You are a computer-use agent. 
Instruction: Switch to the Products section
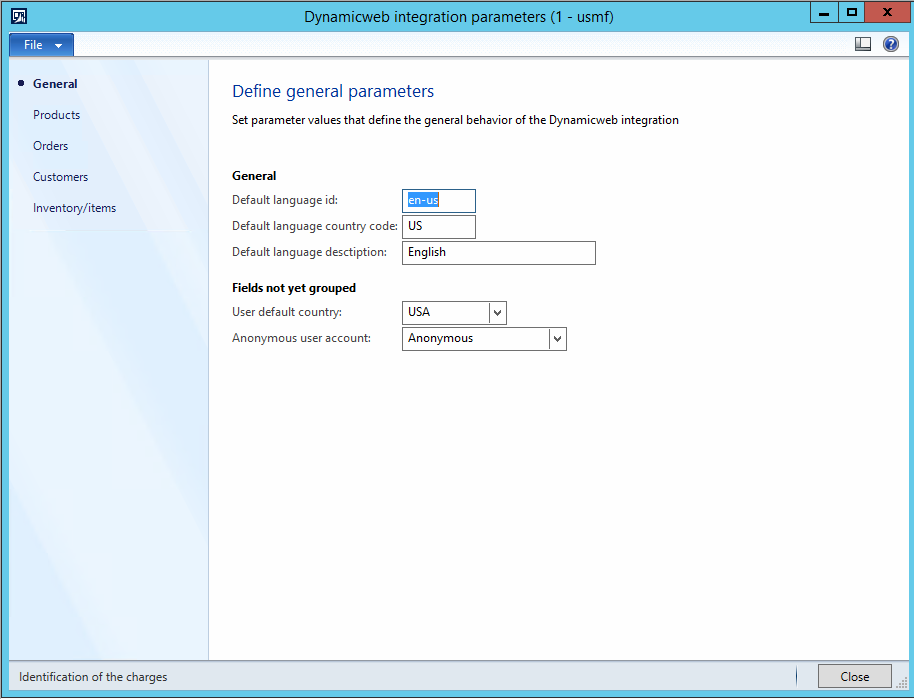tap(56, 115)
